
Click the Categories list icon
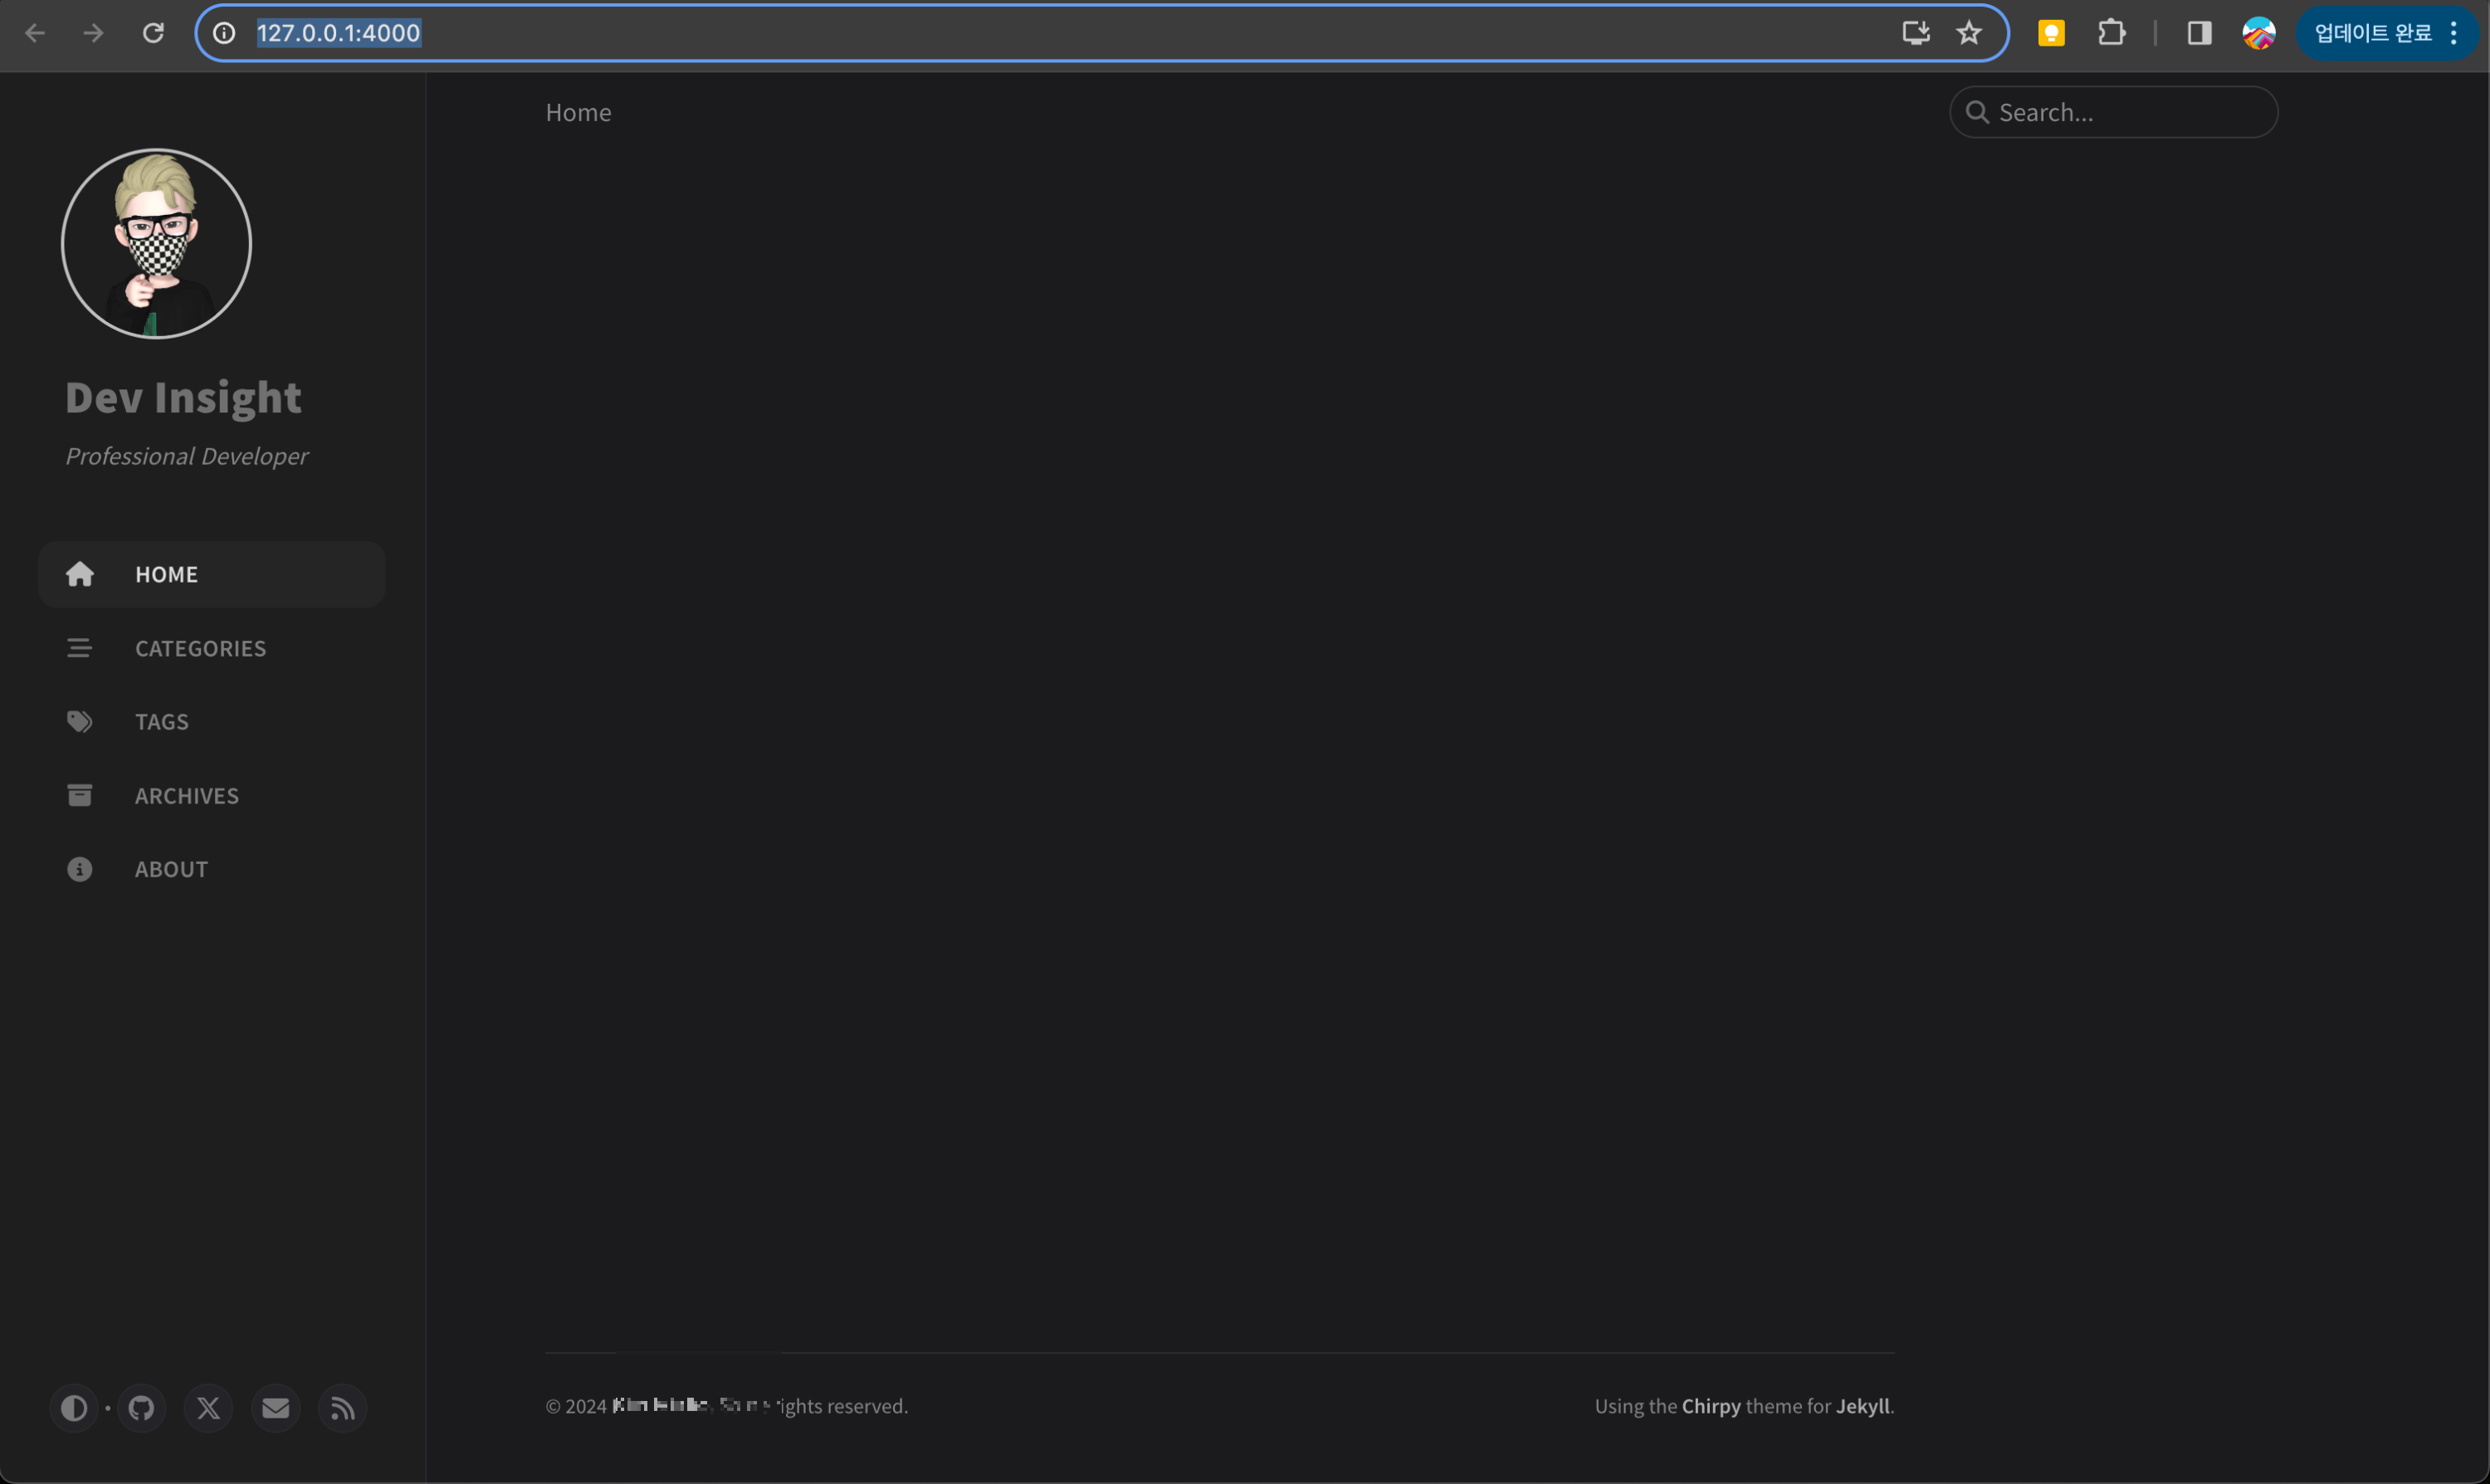click(80, 648)
